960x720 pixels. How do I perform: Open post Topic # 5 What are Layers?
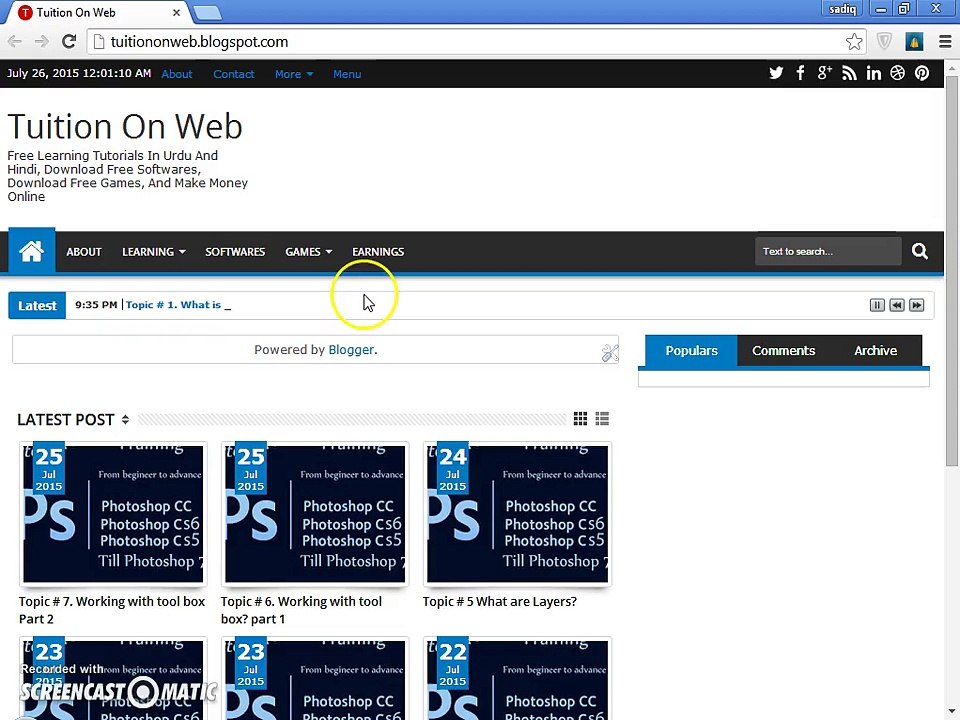[x=500, y=601]
